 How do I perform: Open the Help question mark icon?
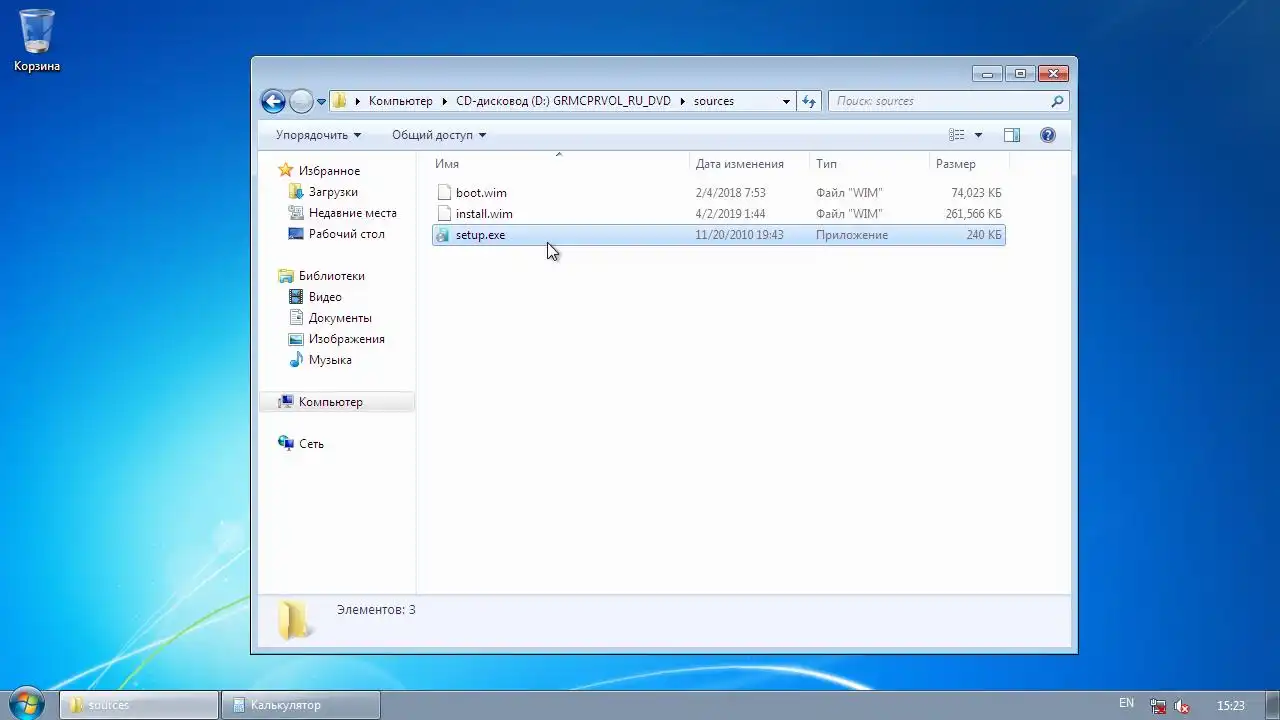click(1048, 135)
